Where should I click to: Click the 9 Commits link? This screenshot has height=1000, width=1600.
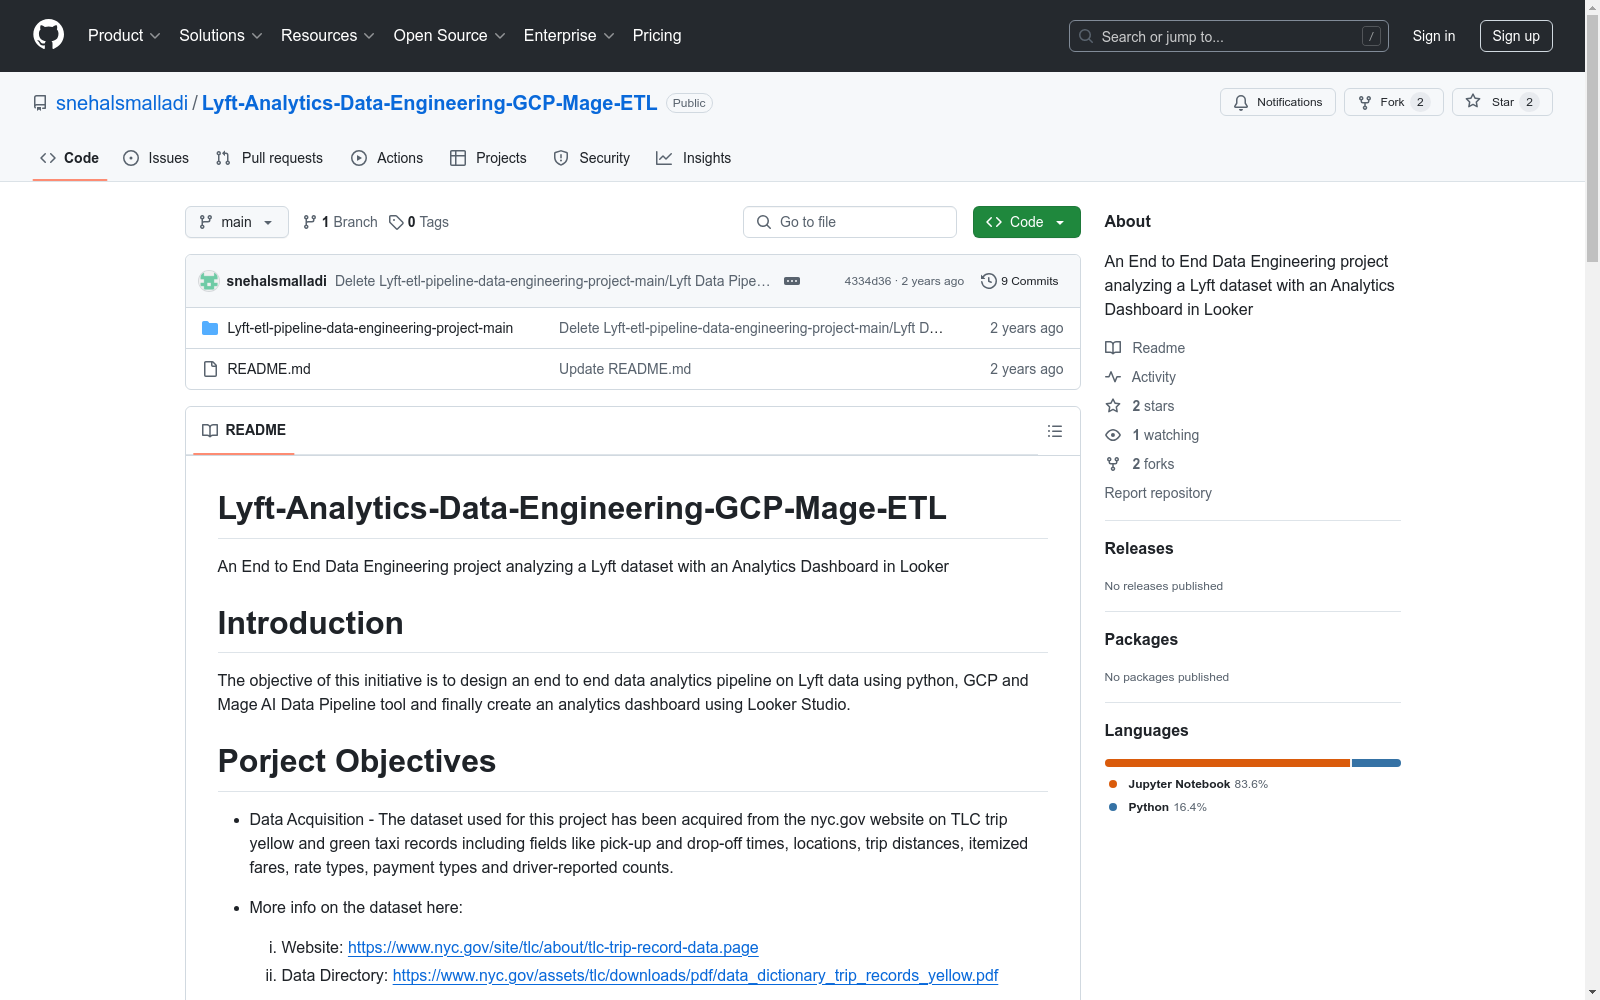point(1020,281)
